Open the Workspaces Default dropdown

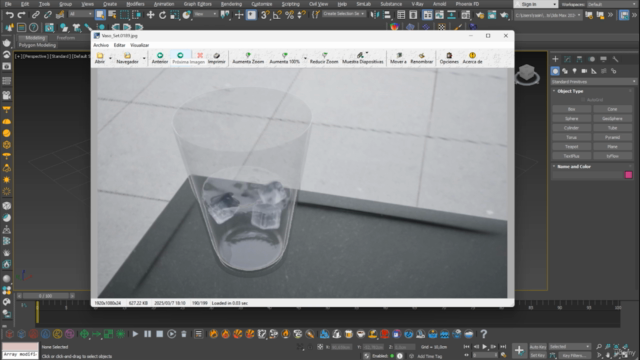click(611, 4)
